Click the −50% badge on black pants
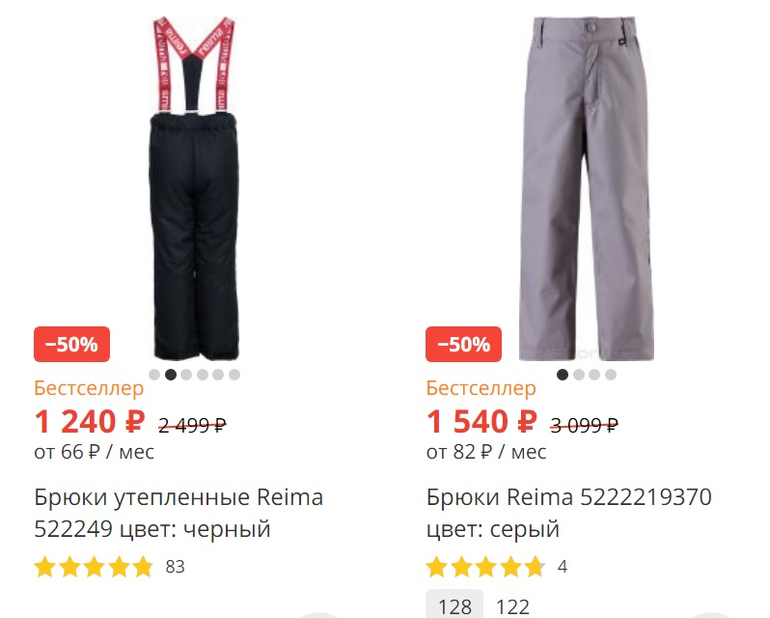 pyautogui.click(x=72, y=344)
